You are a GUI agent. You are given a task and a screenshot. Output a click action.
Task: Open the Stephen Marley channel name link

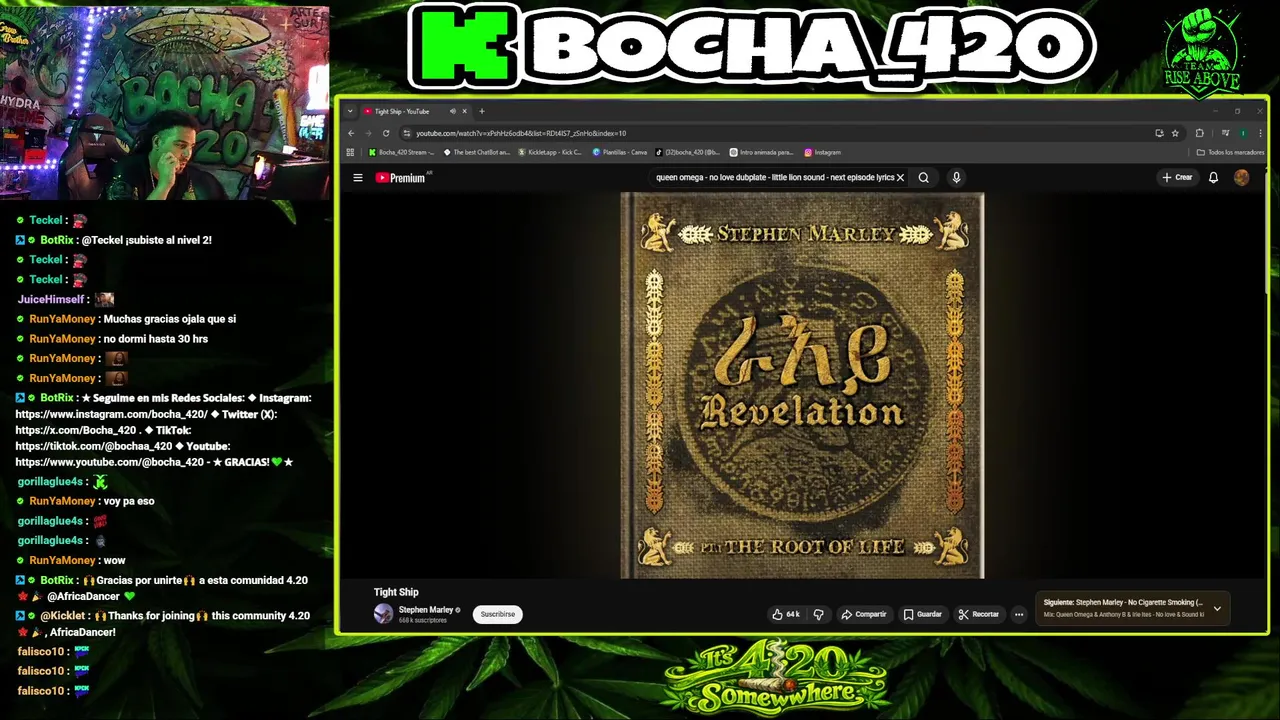pos(426,610)
